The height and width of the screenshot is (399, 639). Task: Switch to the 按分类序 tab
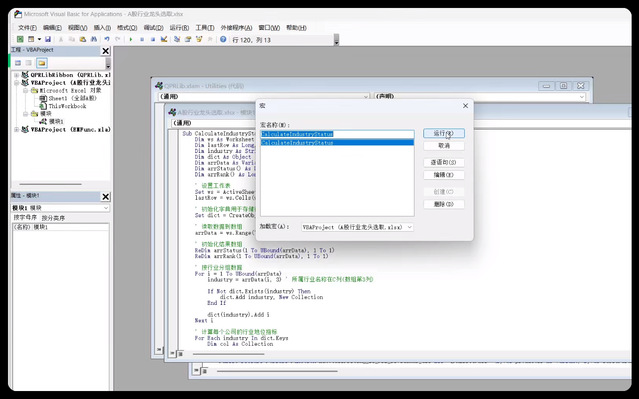[53, 218]
